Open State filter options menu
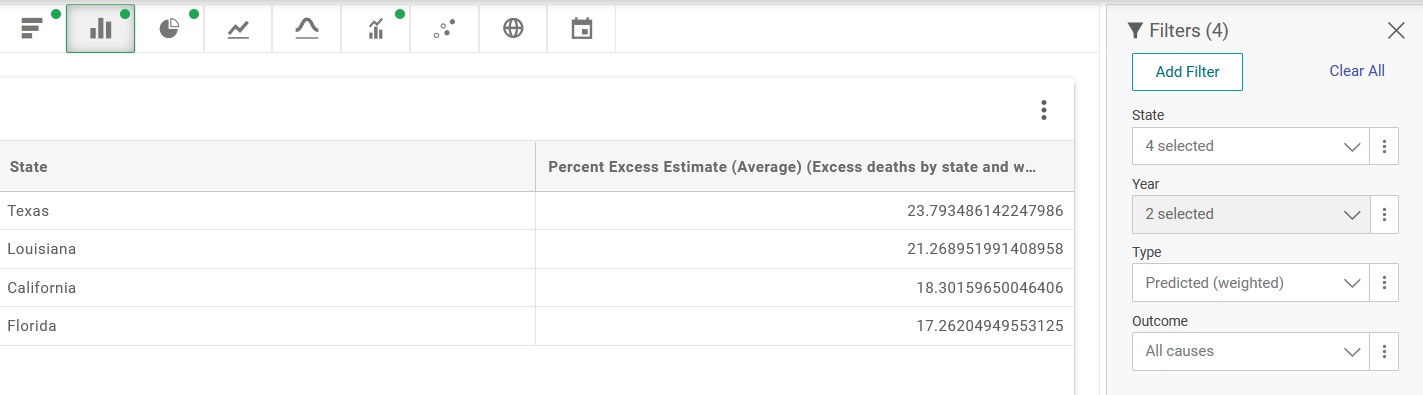The image size is (1423, 395). click(x=1384, y=146)
